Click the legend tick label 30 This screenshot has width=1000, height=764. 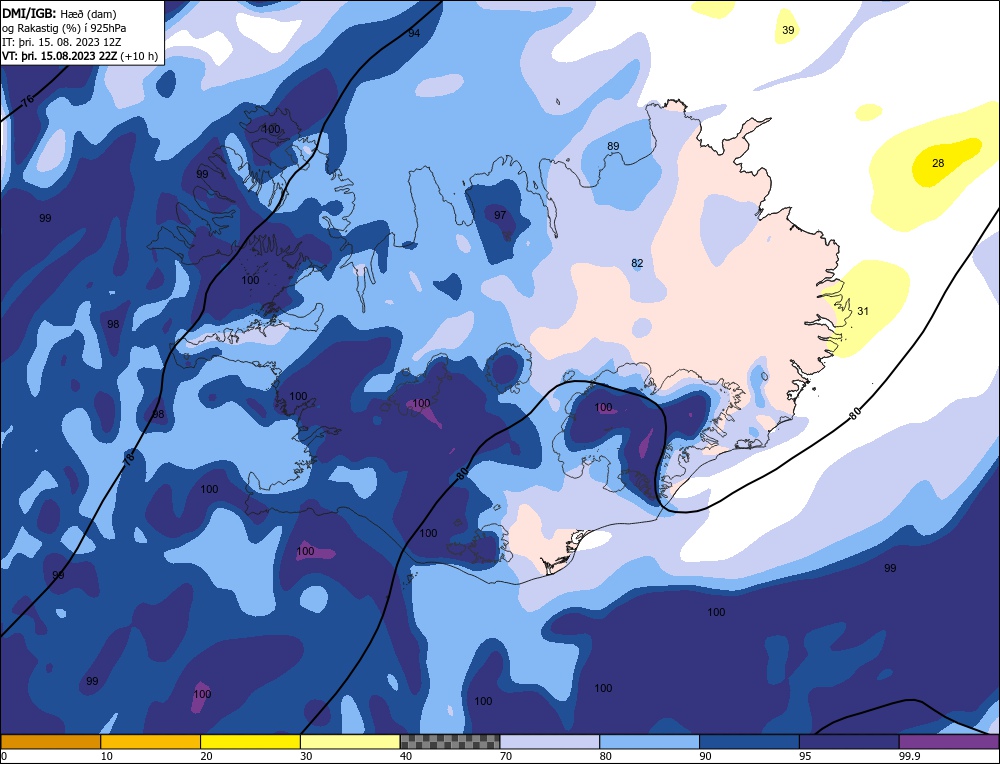[x=306, y=756]
